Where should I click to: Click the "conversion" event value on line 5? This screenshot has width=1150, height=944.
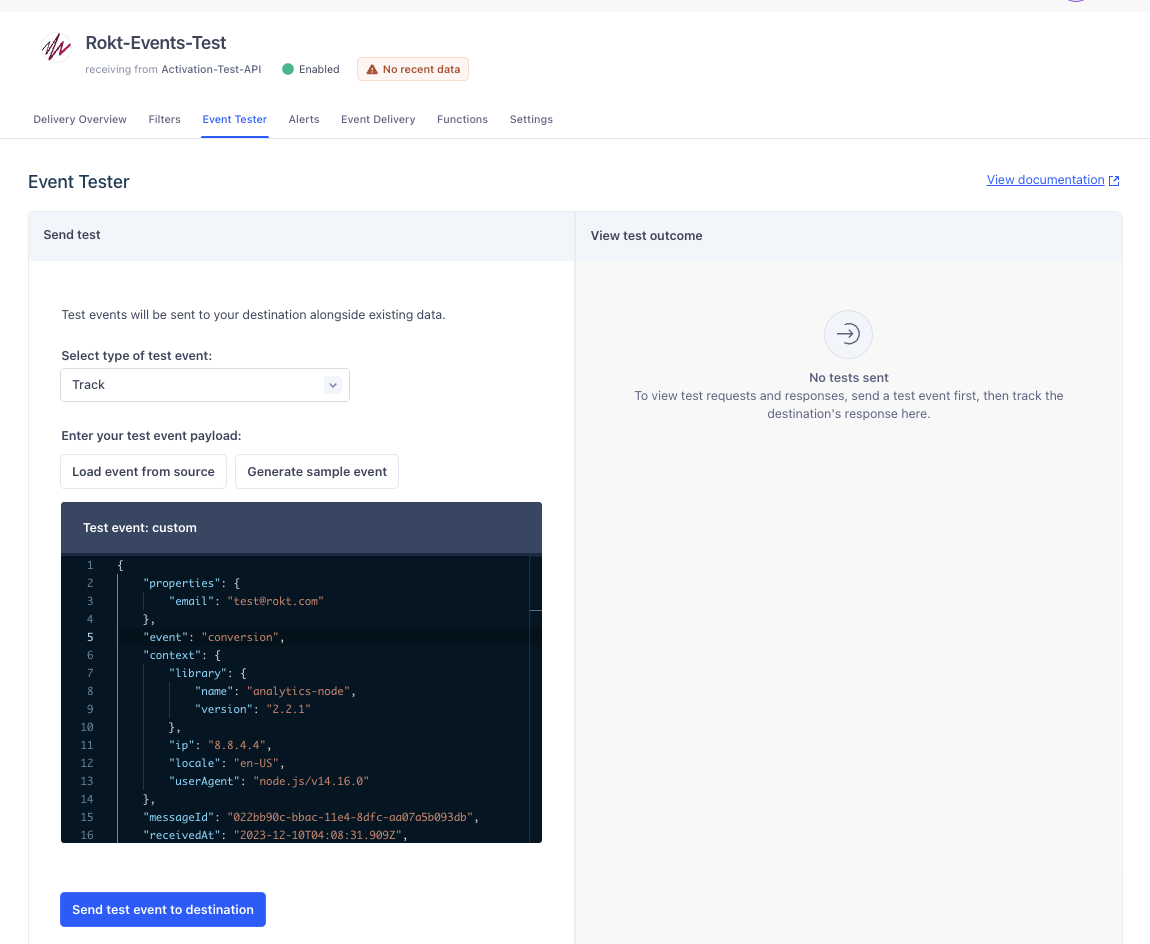pos(240,637)
